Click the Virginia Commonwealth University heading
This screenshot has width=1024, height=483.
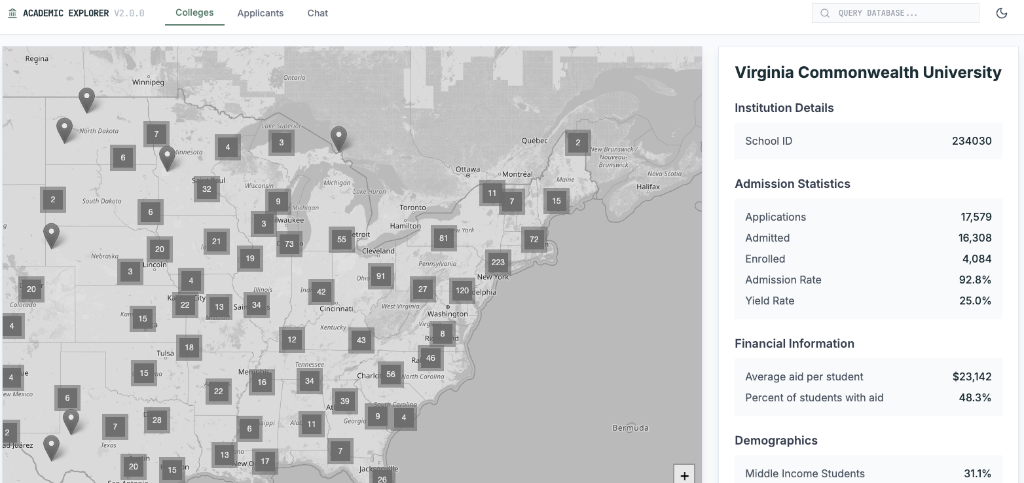(x=868, y=72)
